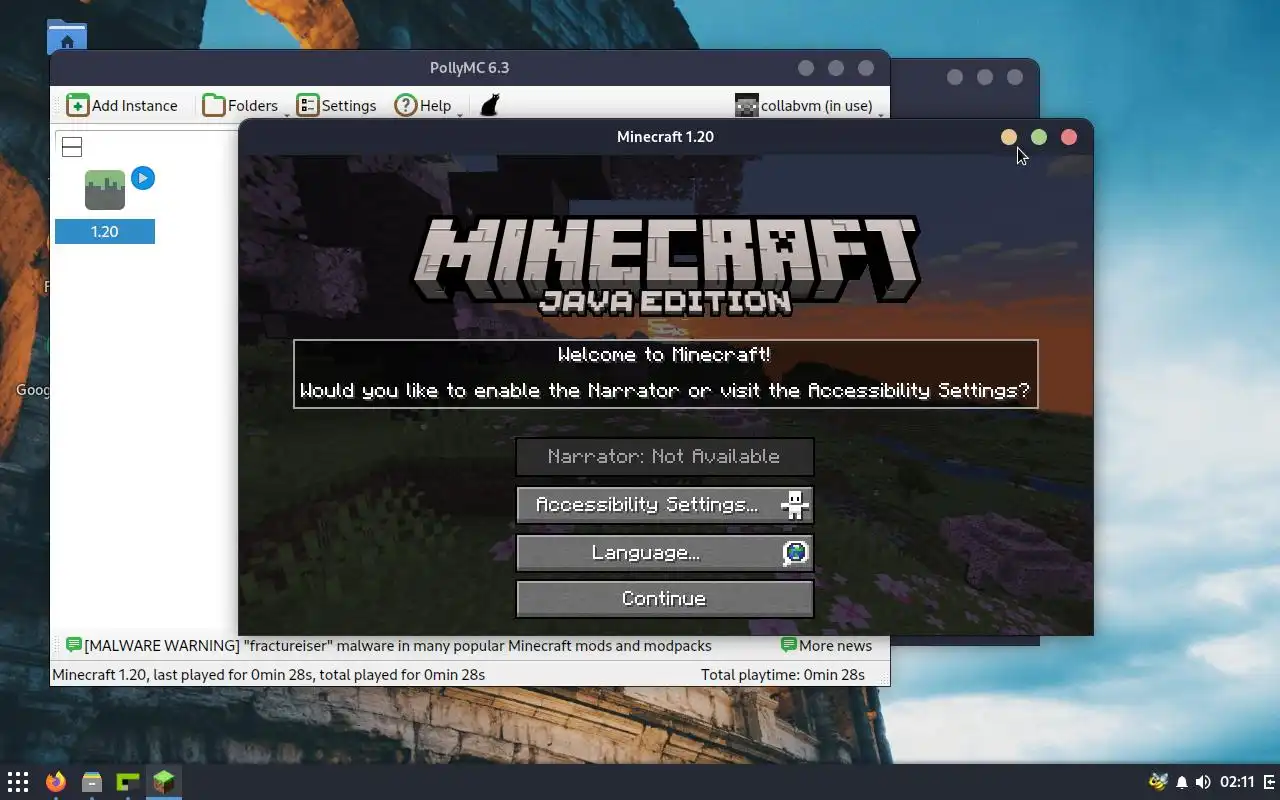
Task: Minimize the Minecraft 1.20 window
Action: click(1009, 137)
